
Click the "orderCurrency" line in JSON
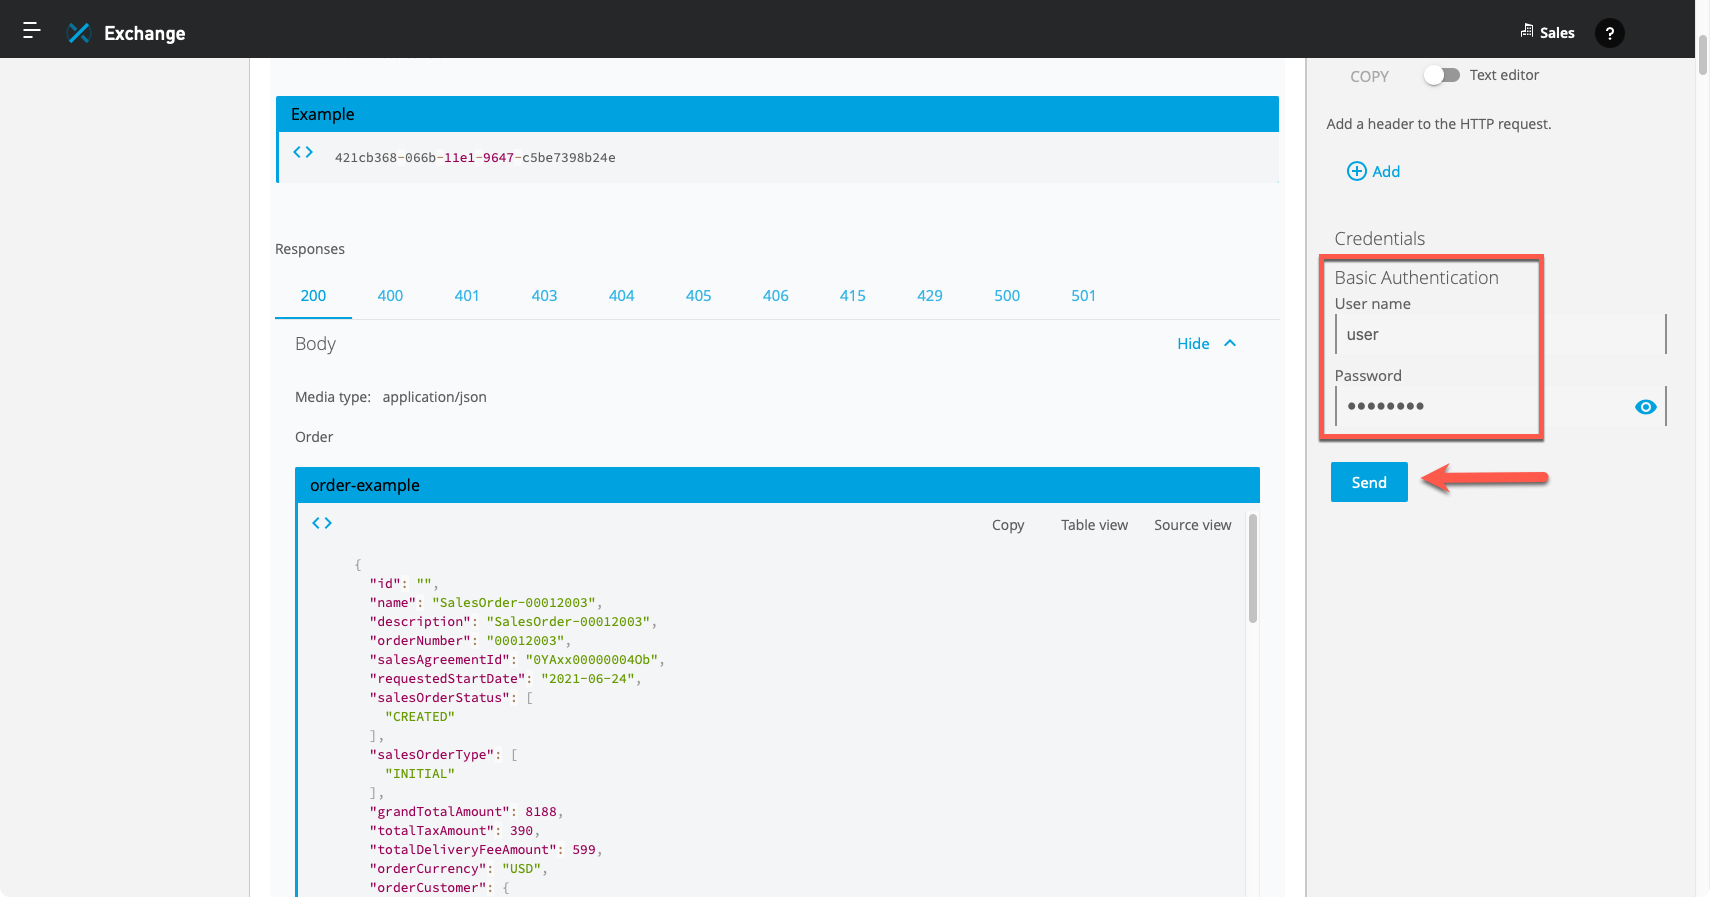click(x=459, y=869)
